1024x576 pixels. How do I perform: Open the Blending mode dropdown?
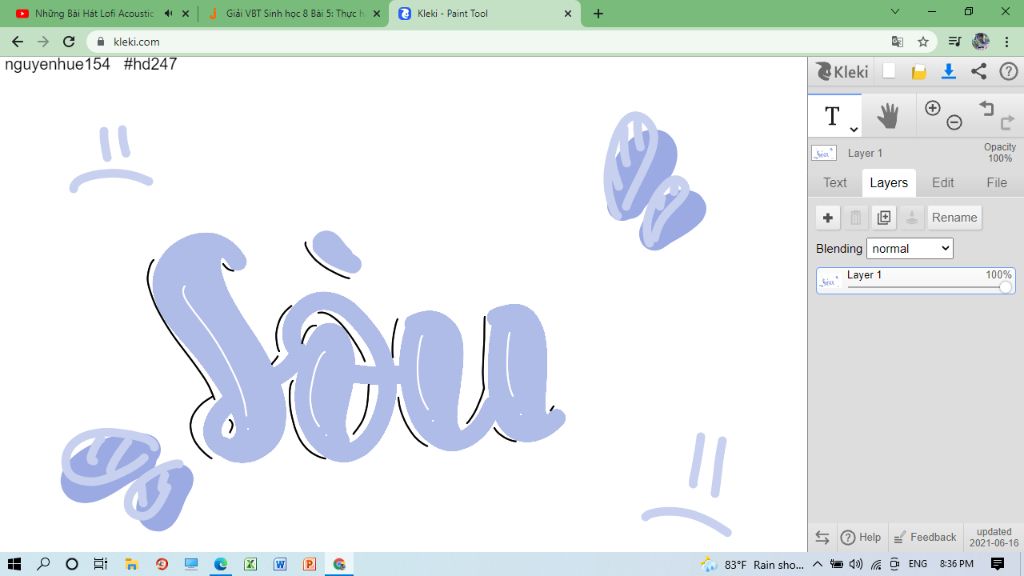(910, 248)
